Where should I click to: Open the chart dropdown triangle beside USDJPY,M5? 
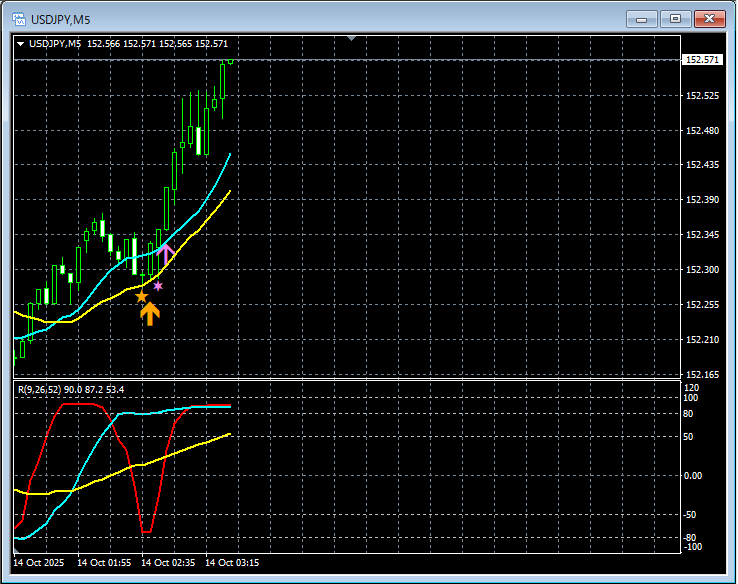[x=21, y=44]
